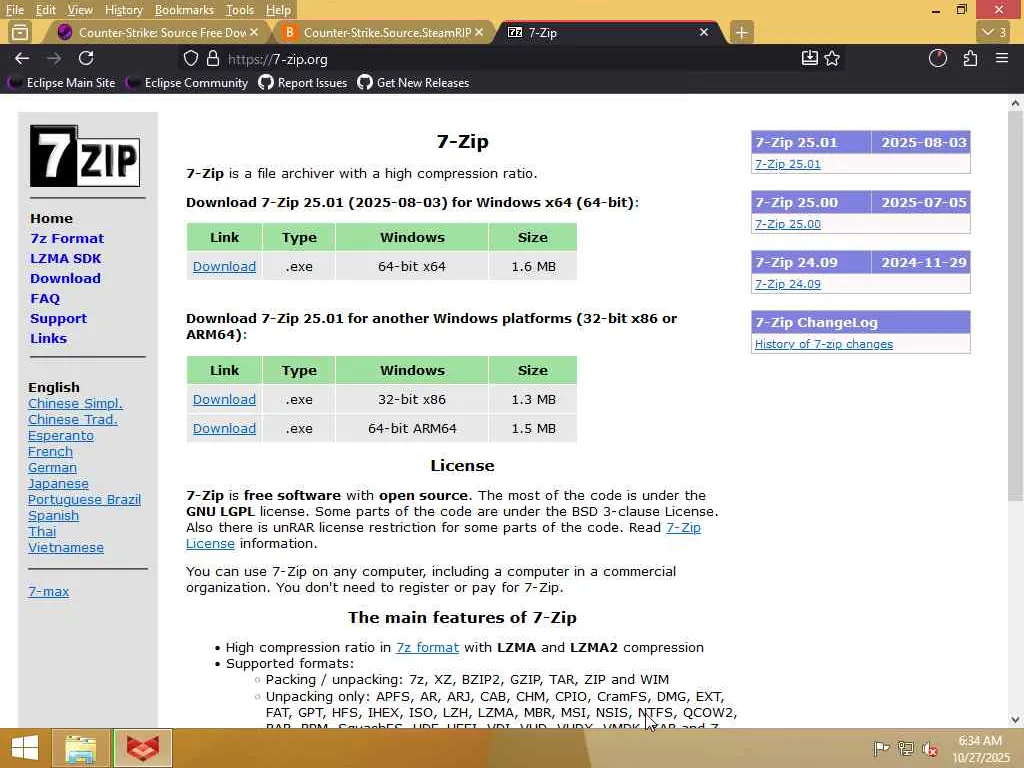Open the 7-max link

48,592
